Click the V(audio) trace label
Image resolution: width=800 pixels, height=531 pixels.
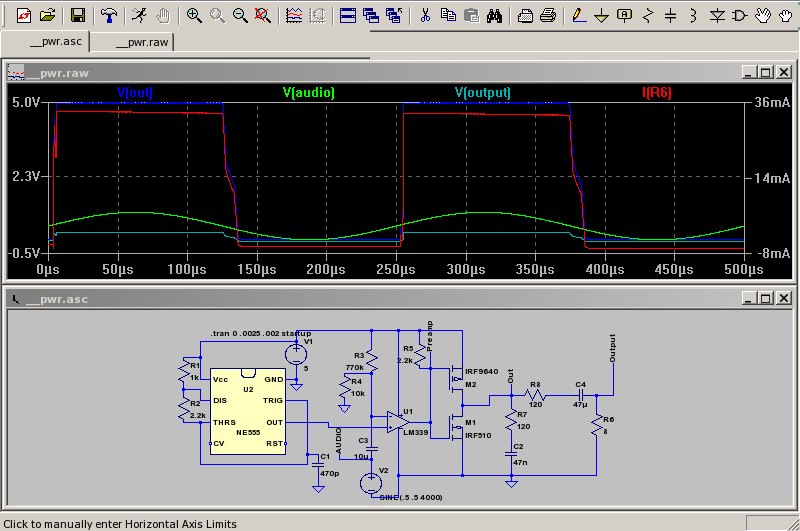point(309,92)
